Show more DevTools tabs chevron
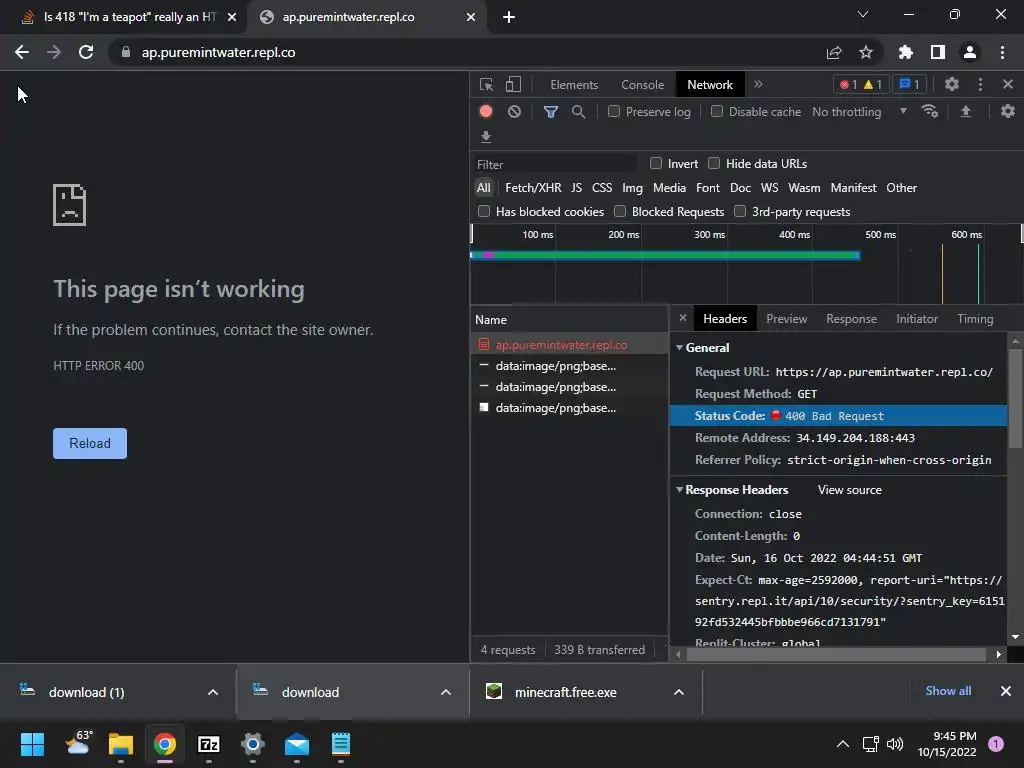Viewport: 1024px width, 768px height. (758, 84)
